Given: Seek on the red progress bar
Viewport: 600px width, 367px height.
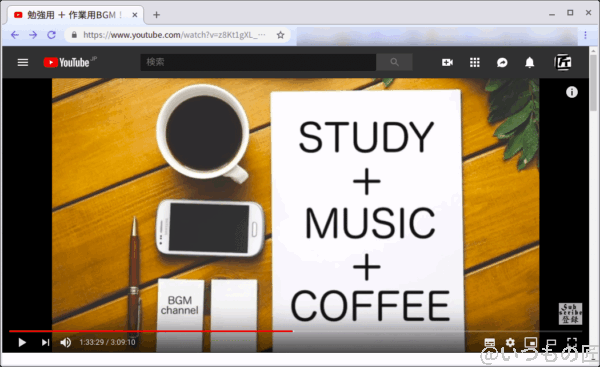Looking at the screenshot, I should pyautogui.click(x=295, y=331).
